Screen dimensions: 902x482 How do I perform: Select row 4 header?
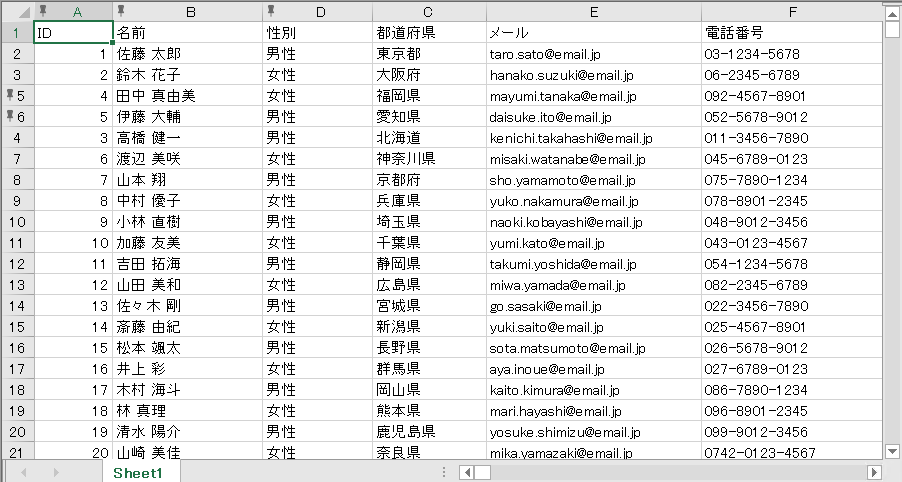17,137
